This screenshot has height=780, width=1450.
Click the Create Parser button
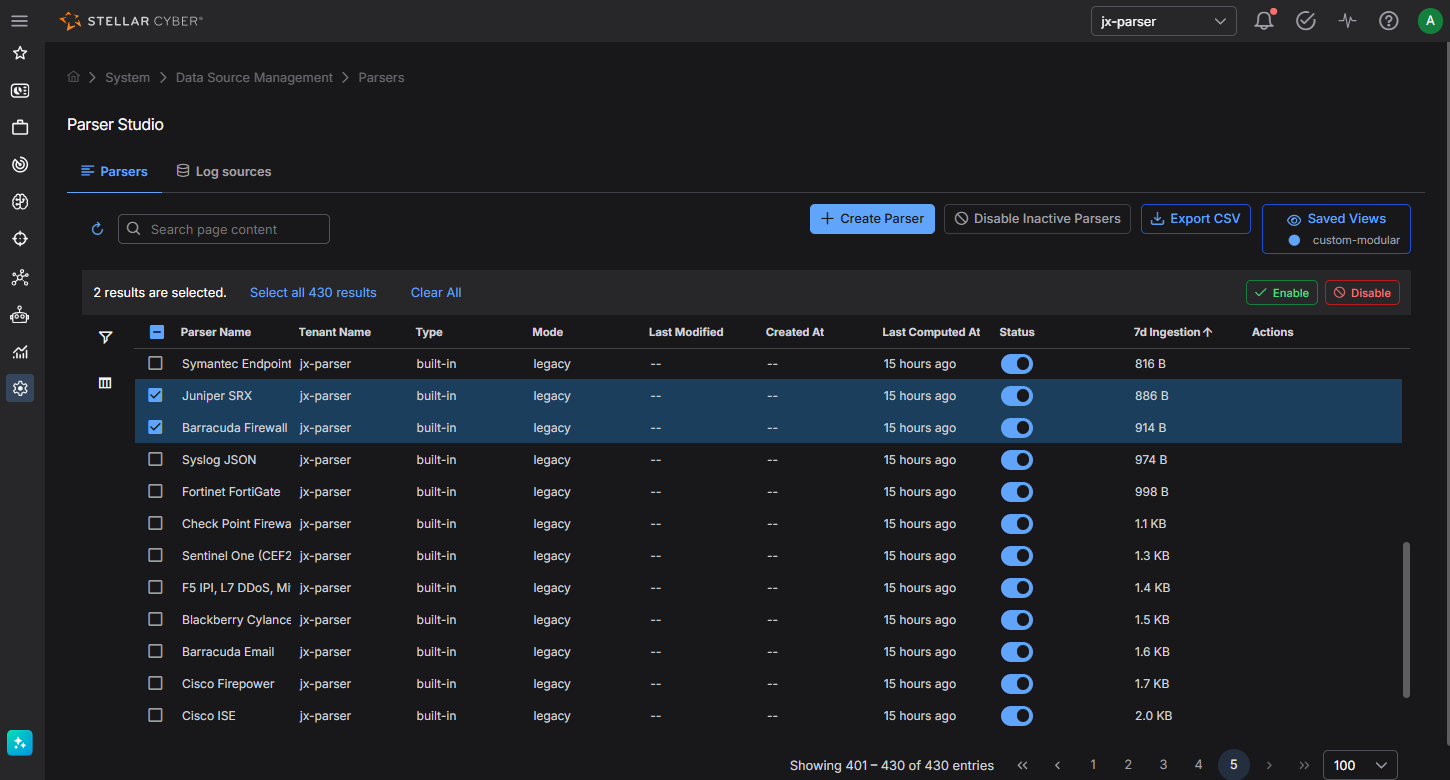(x=872, y=219)
